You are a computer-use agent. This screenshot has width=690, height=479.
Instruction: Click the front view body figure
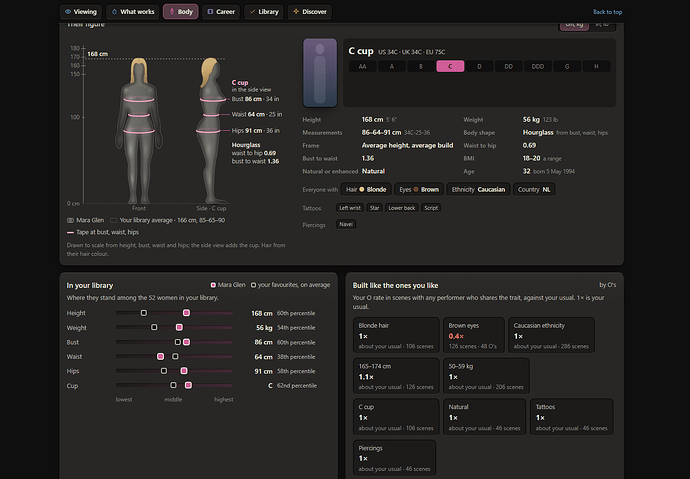click(x=139, y=131)
